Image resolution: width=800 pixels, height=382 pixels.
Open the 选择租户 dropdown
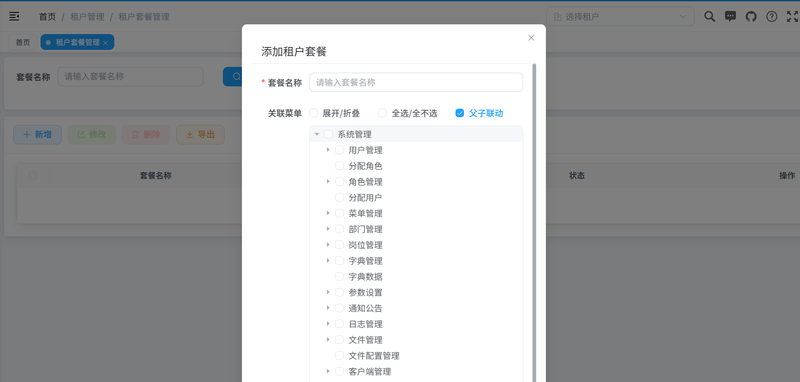click(620, 16)
